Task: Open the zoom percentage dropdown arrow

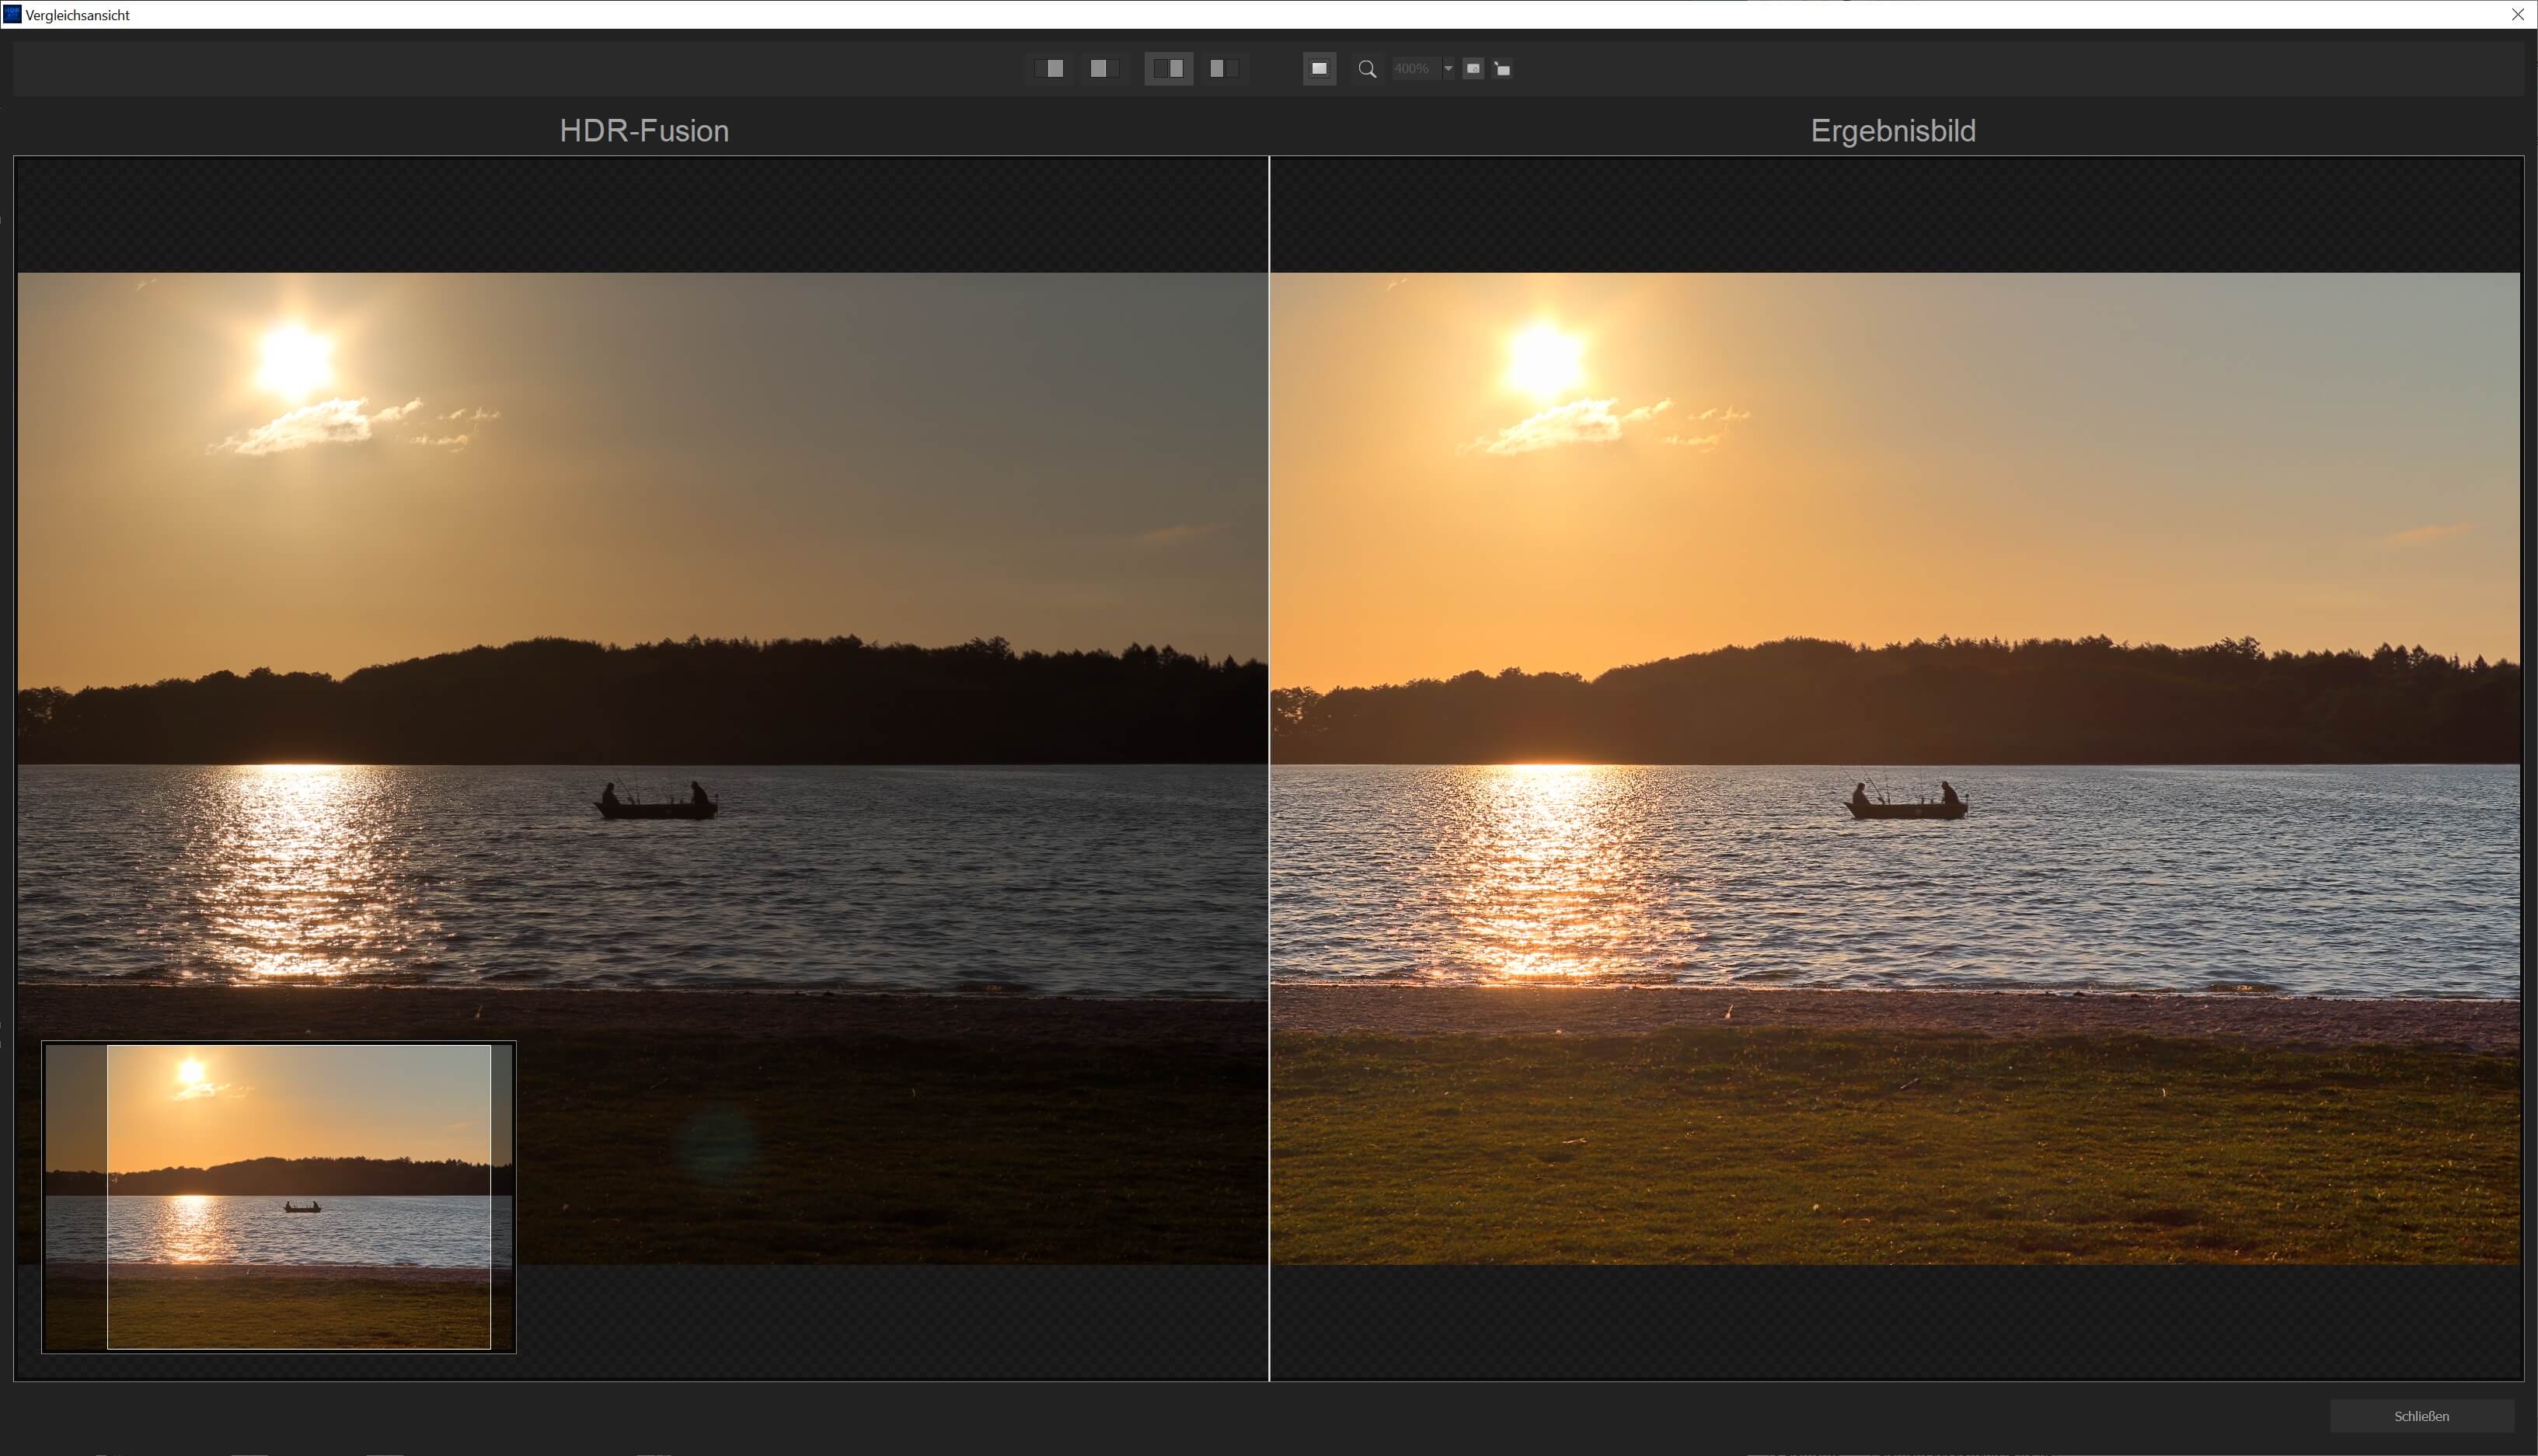Action: tap(1448, 69)
